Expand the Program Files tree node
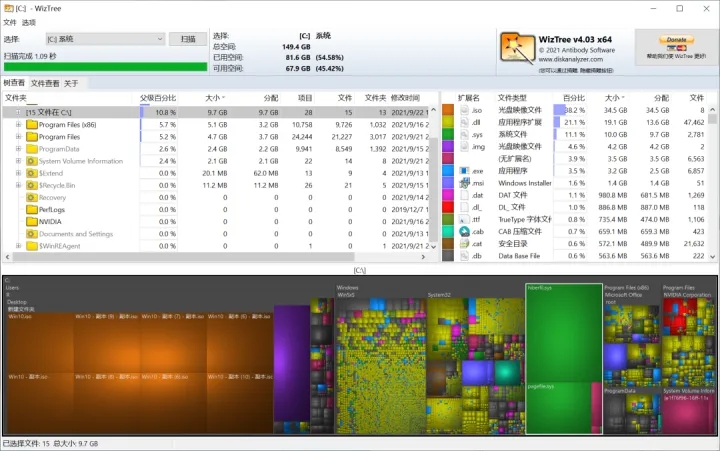 pyautogui.click(x=18, y=137)
